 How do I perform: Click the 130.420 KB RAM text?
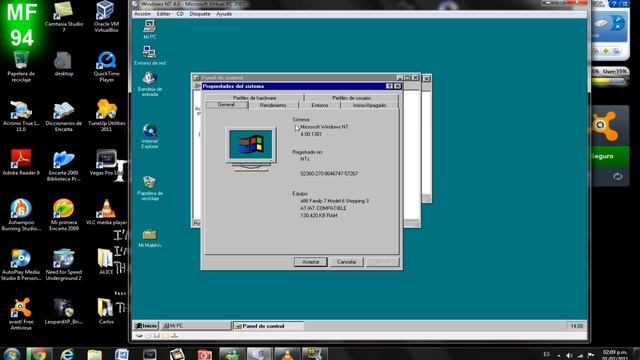pyautogui.click(x=319, y=216)
